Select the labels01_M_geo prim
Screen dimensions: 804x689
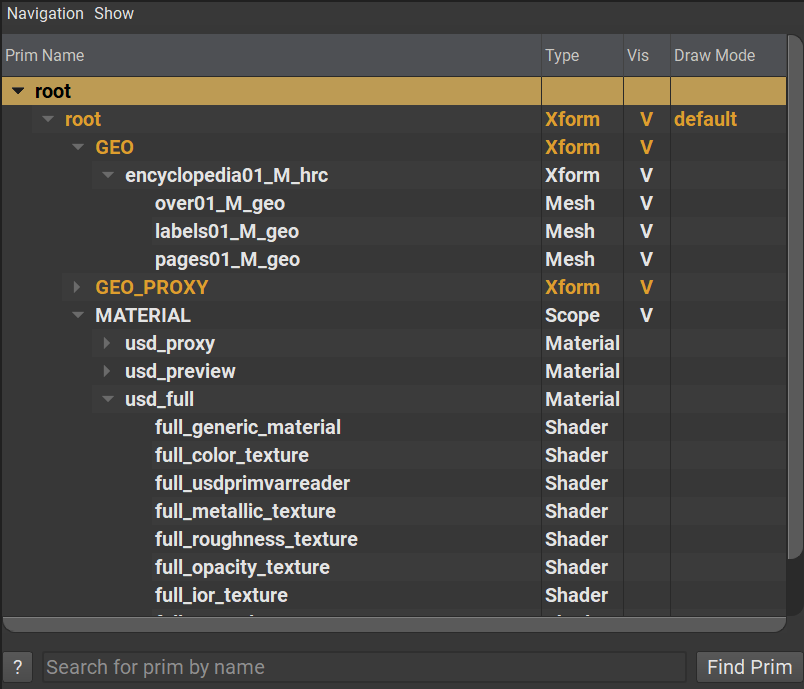tap(226, 231)
